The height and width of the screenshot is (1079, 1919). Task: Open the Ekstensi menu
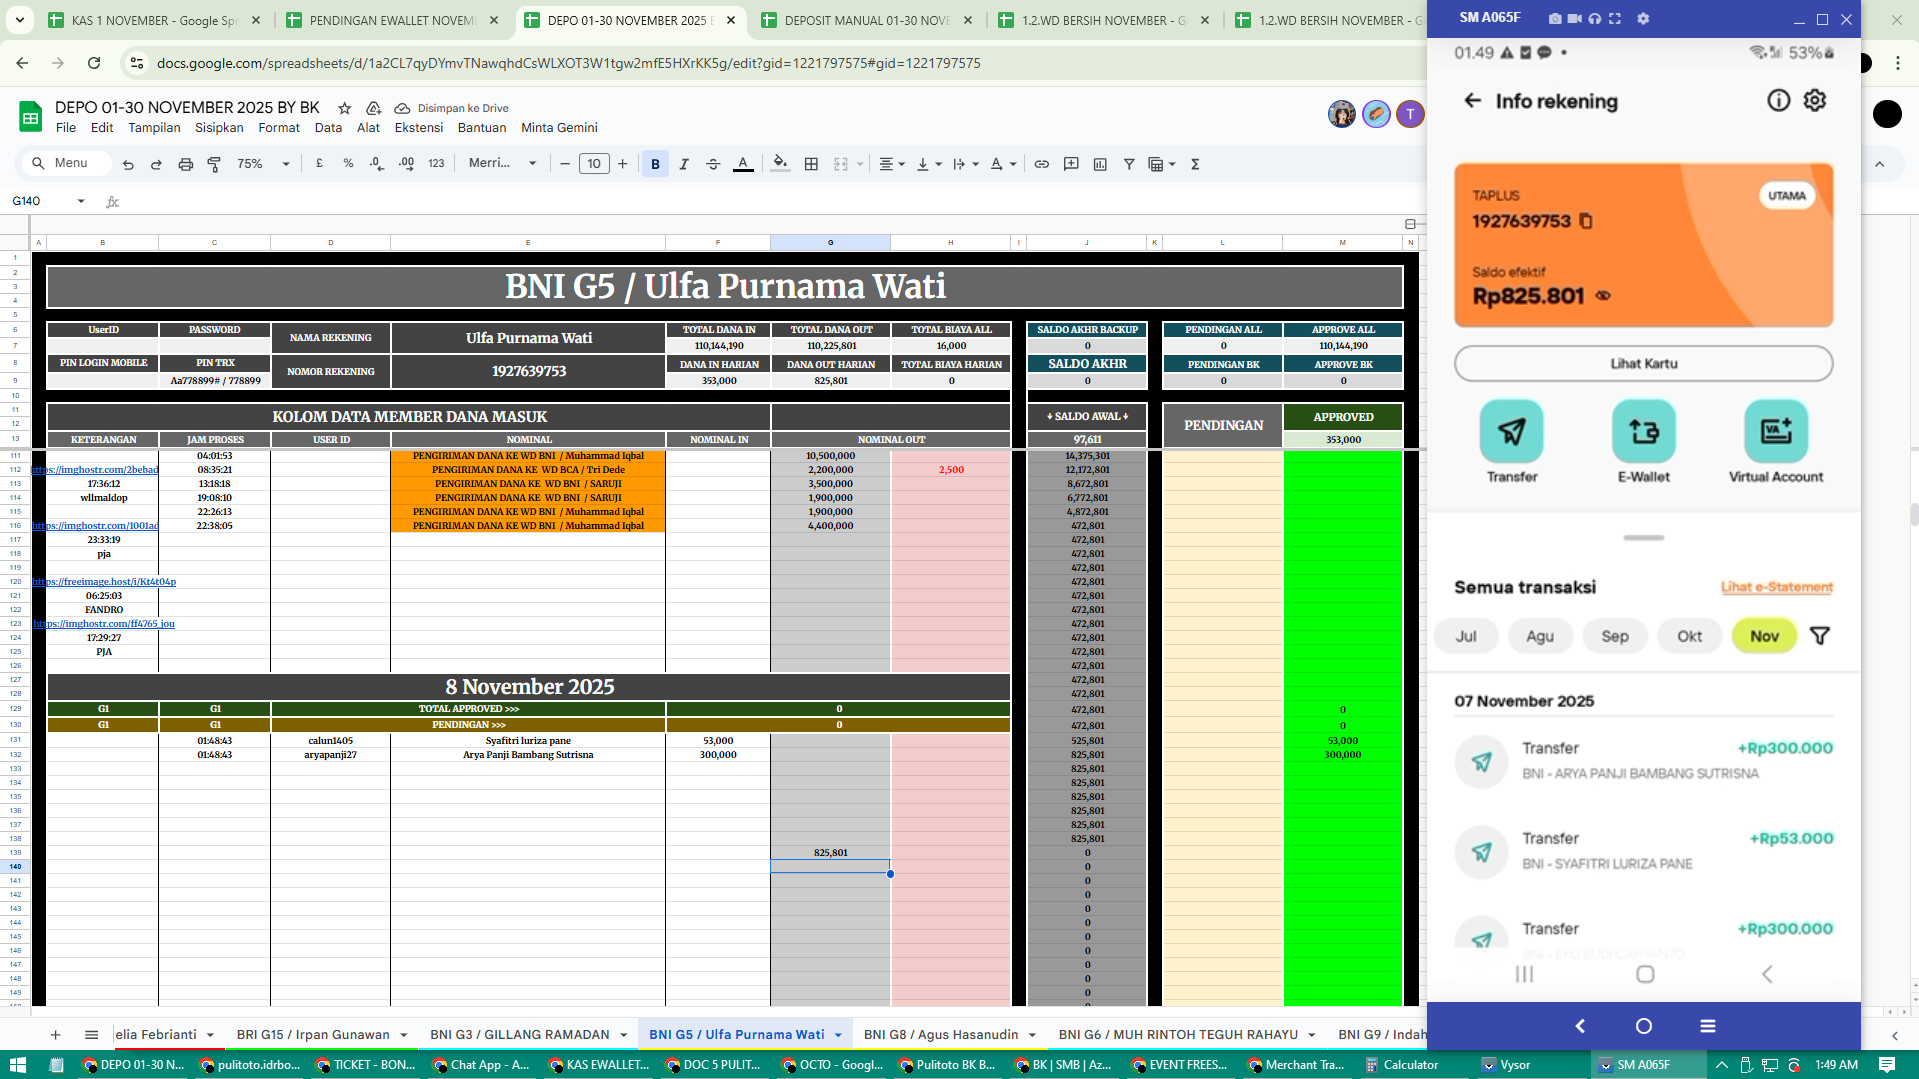click(x=418, y=128)
